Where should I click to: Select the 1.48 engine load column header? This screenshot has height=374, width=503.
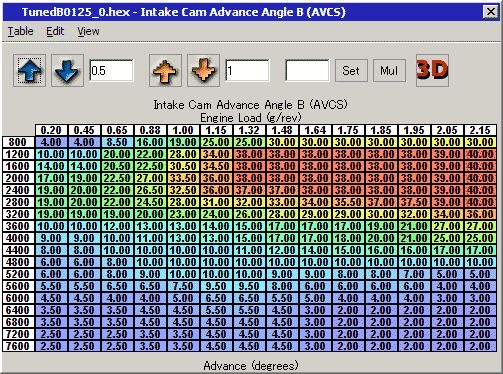[x=282, y=130]
